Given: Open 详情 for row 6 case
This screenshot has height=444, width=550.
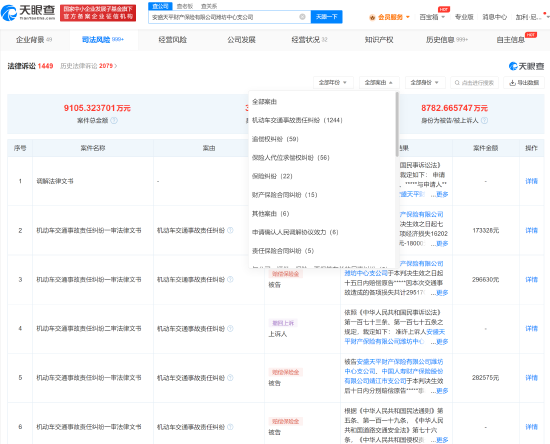Looking at the screenshot, I should click(531, 426).
